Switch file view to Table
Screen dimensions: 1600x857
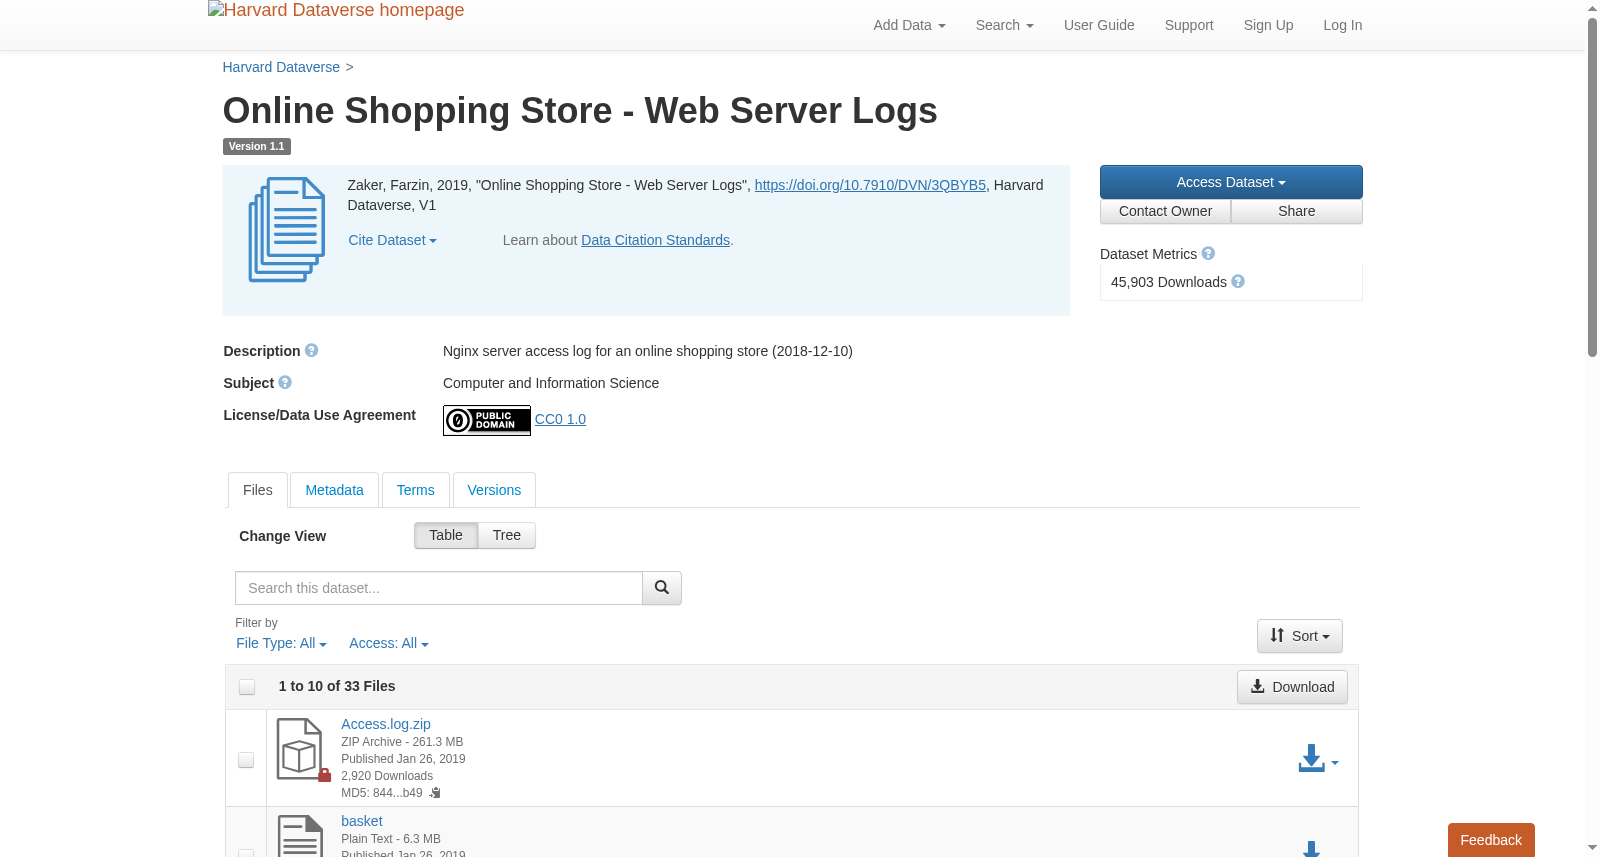click(446, 536)
